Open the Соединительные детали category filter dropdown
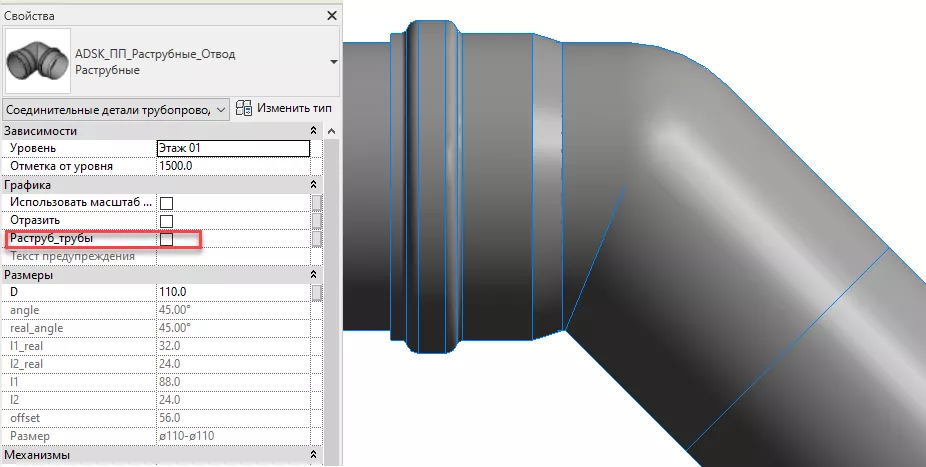The image size is (926, 467). point(116,108)
